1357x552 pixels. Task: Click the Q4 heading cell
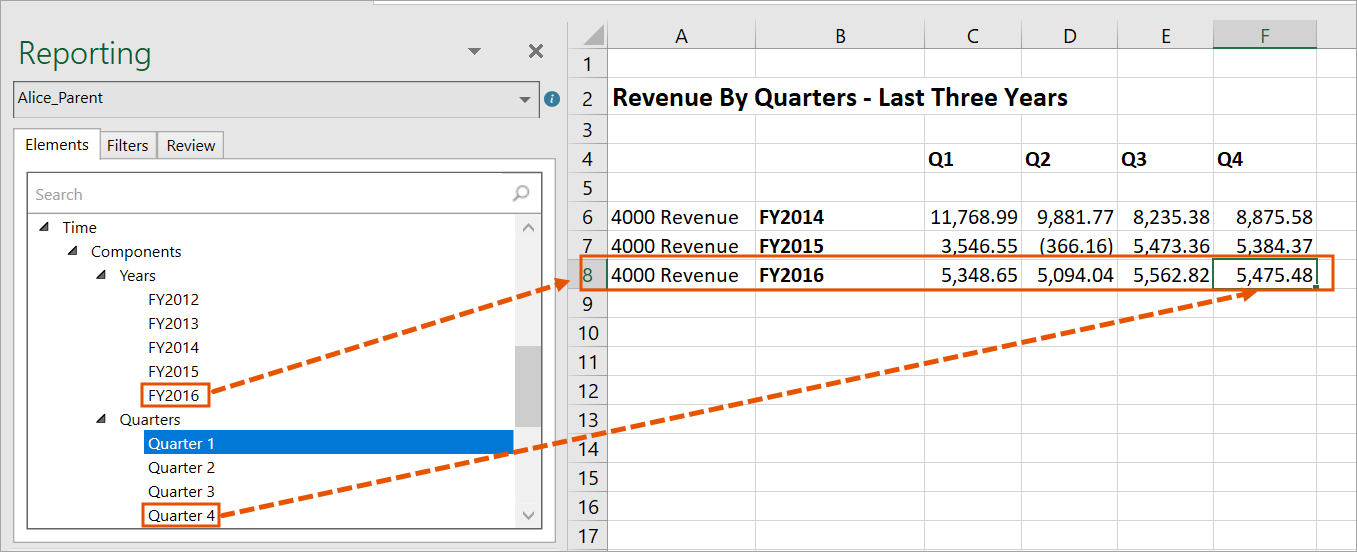[1265, 159]
